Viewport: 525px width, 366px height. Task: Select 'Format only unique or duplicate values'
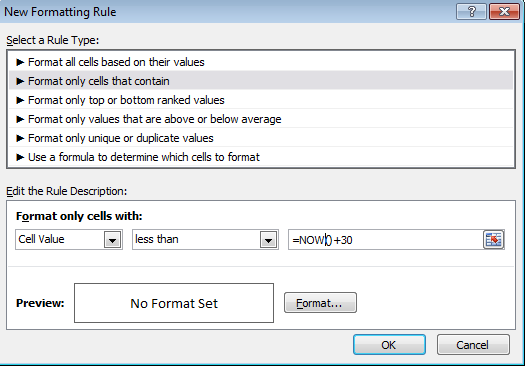261,138
